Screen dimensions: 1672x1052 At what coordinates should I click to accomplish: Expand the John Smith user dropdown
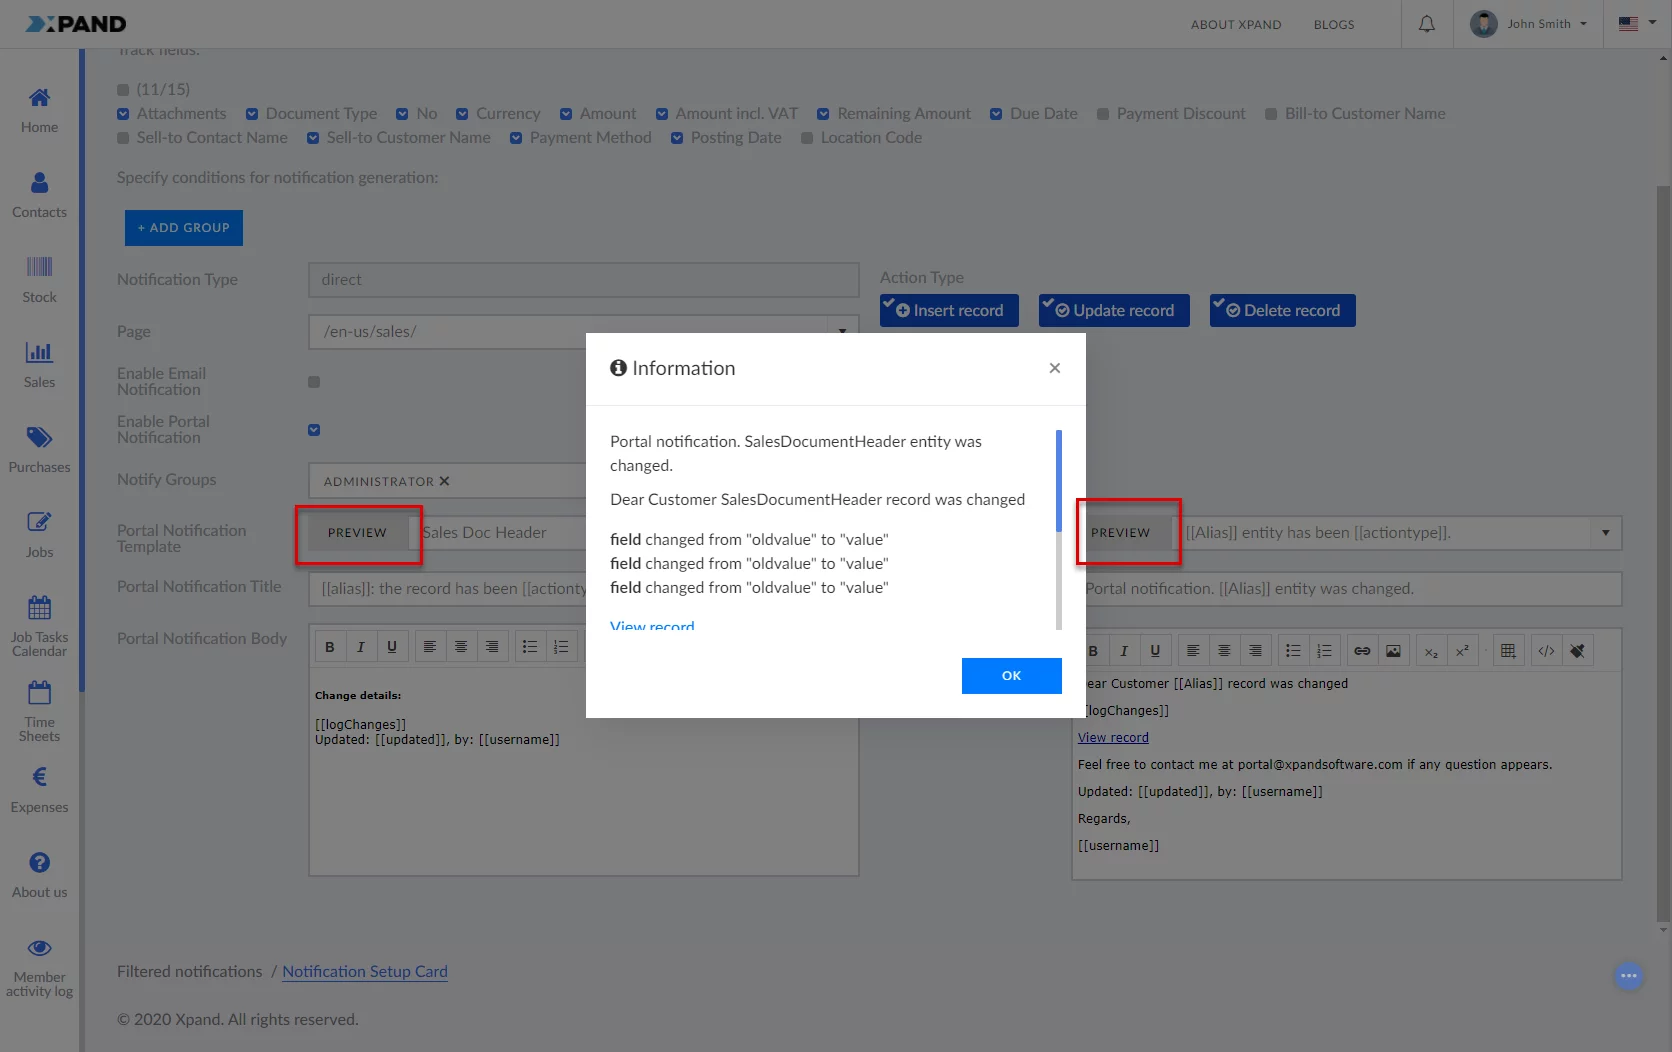click(1530, 24)
